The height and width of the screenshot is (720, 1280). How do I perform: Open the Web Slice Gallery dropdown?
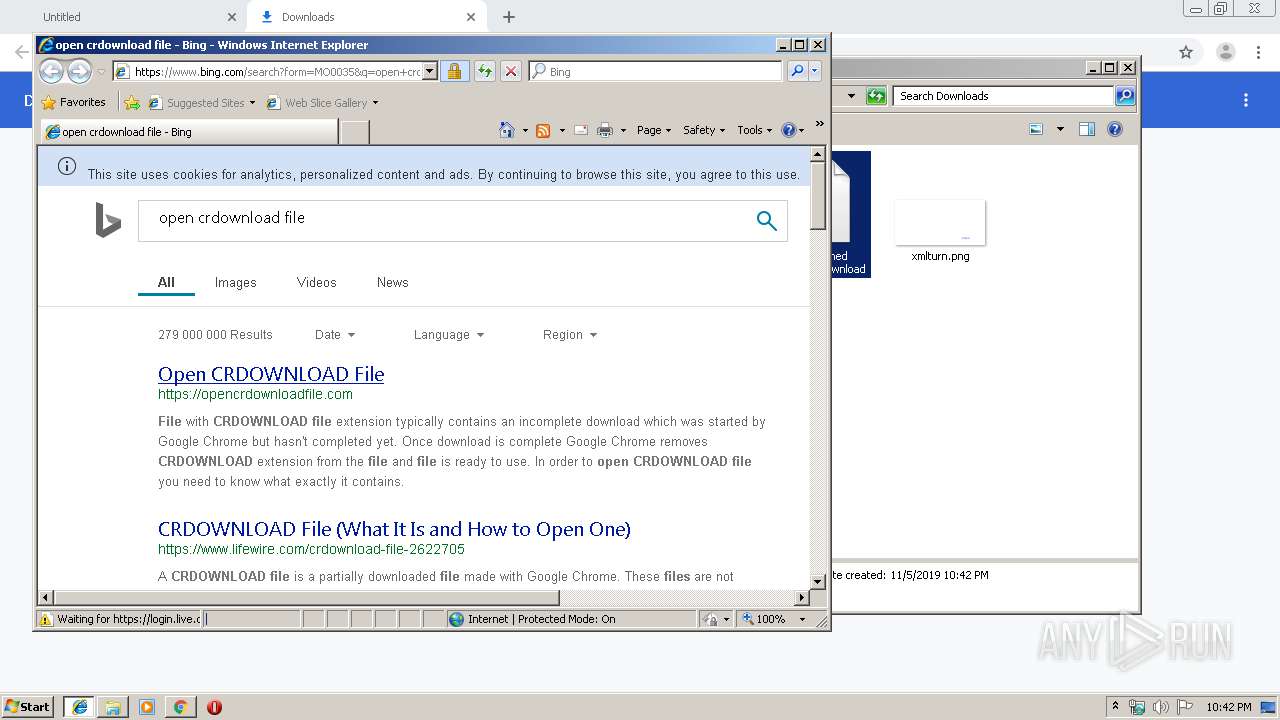(322, 102)
